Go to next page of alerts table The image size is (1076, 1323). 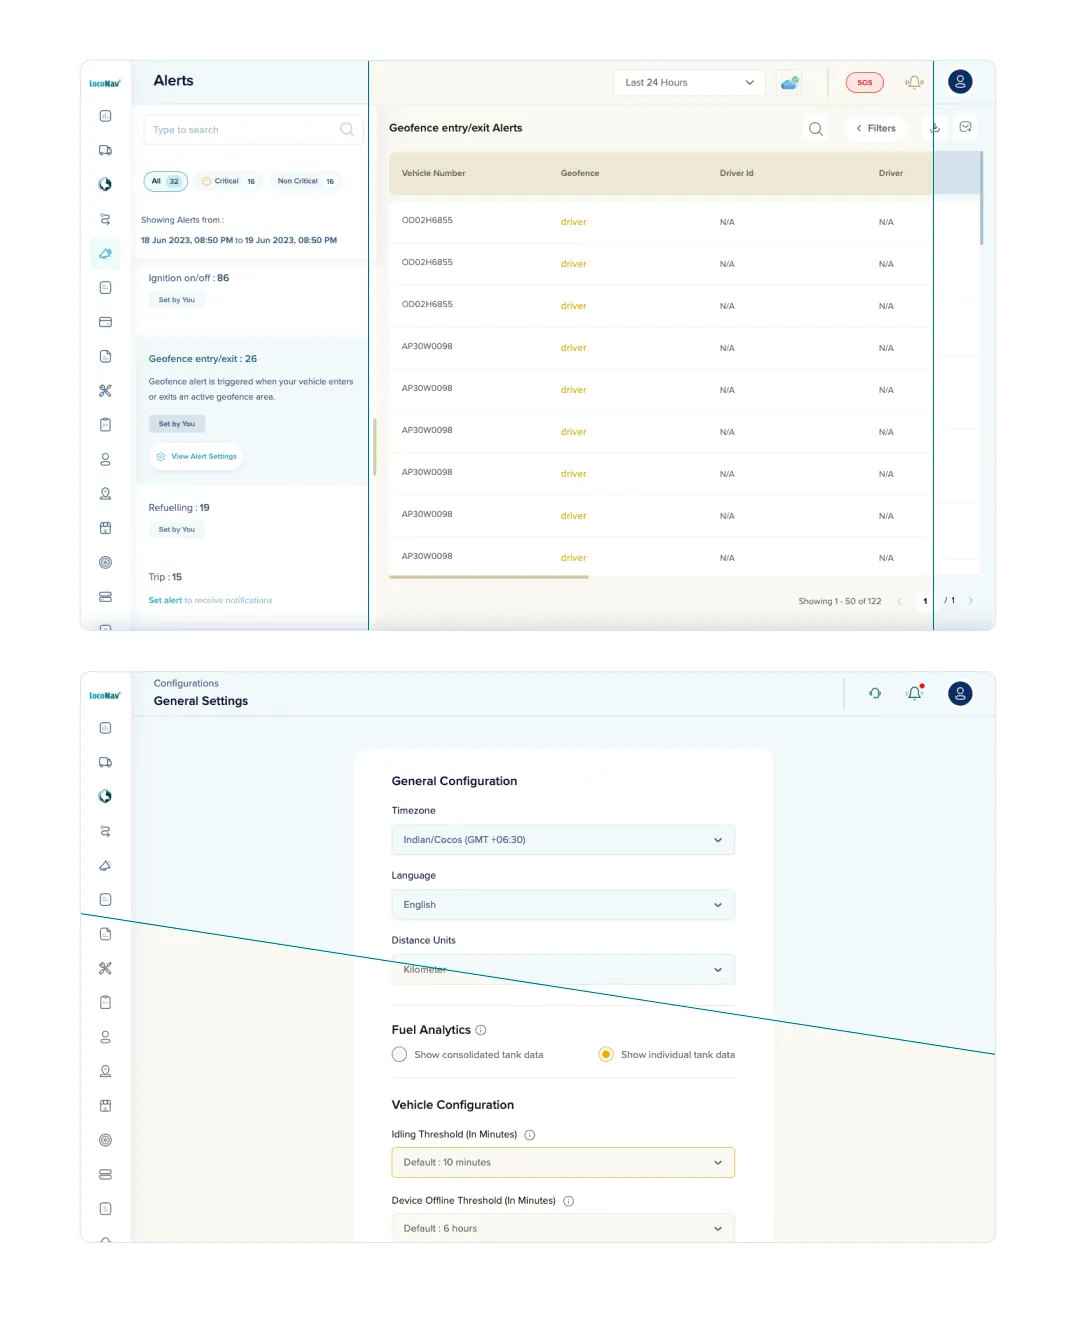(971, 601)
